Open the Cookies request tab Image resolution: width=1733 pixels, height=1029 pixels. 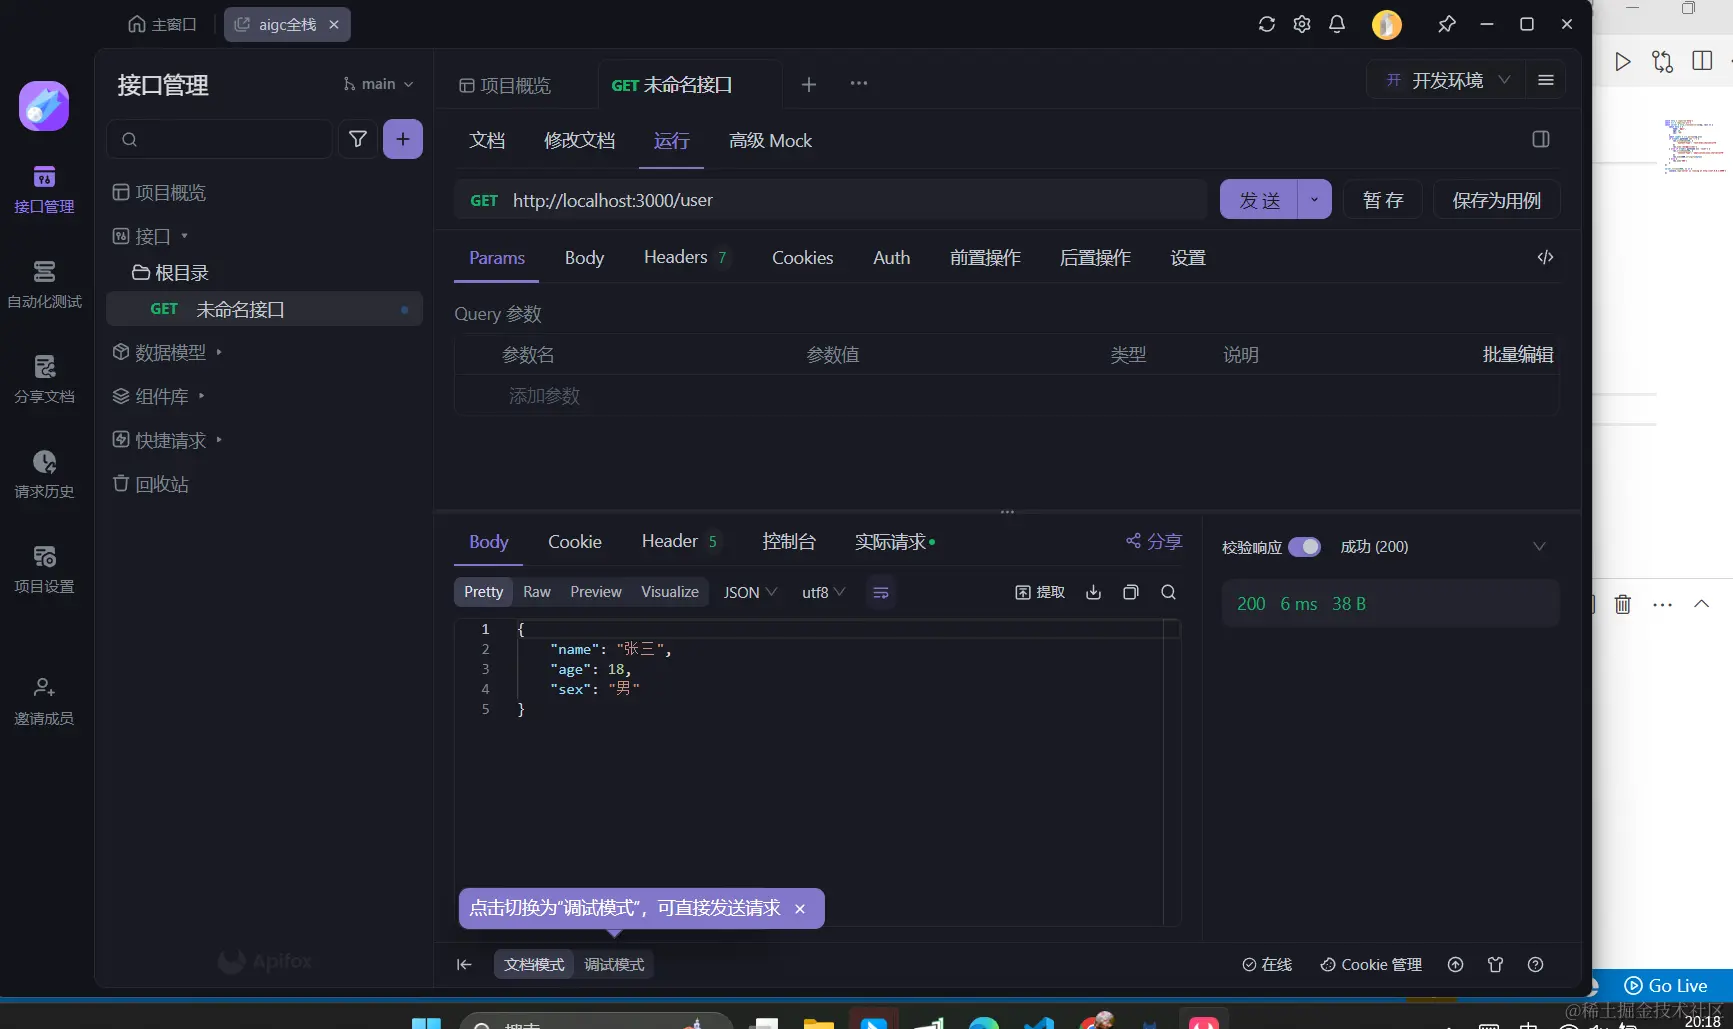[802, 258]
